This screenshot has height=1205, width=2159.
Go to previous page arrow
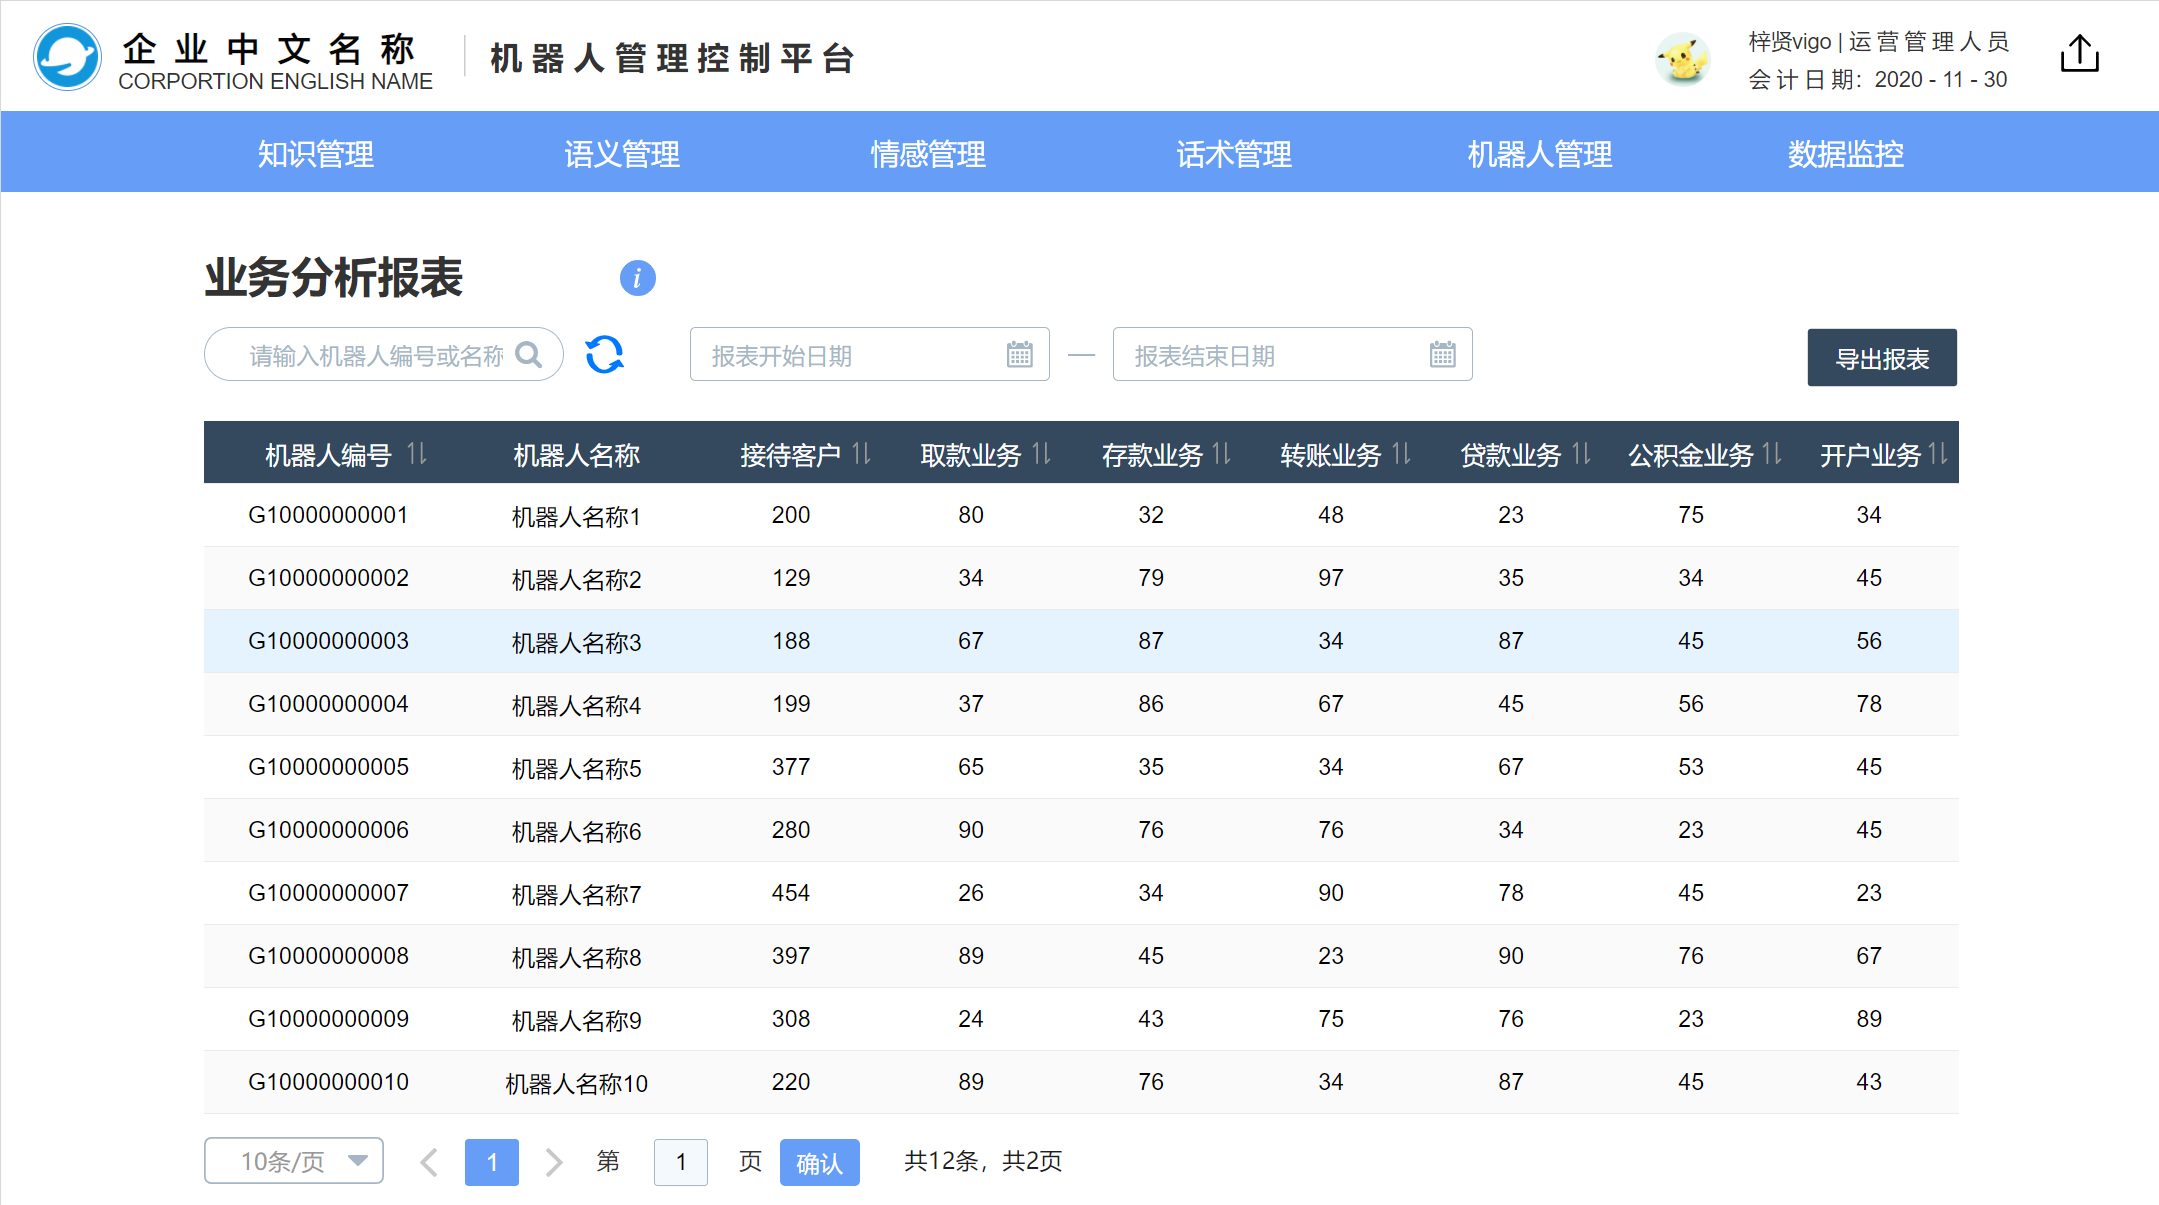(x=430, y=1162)
